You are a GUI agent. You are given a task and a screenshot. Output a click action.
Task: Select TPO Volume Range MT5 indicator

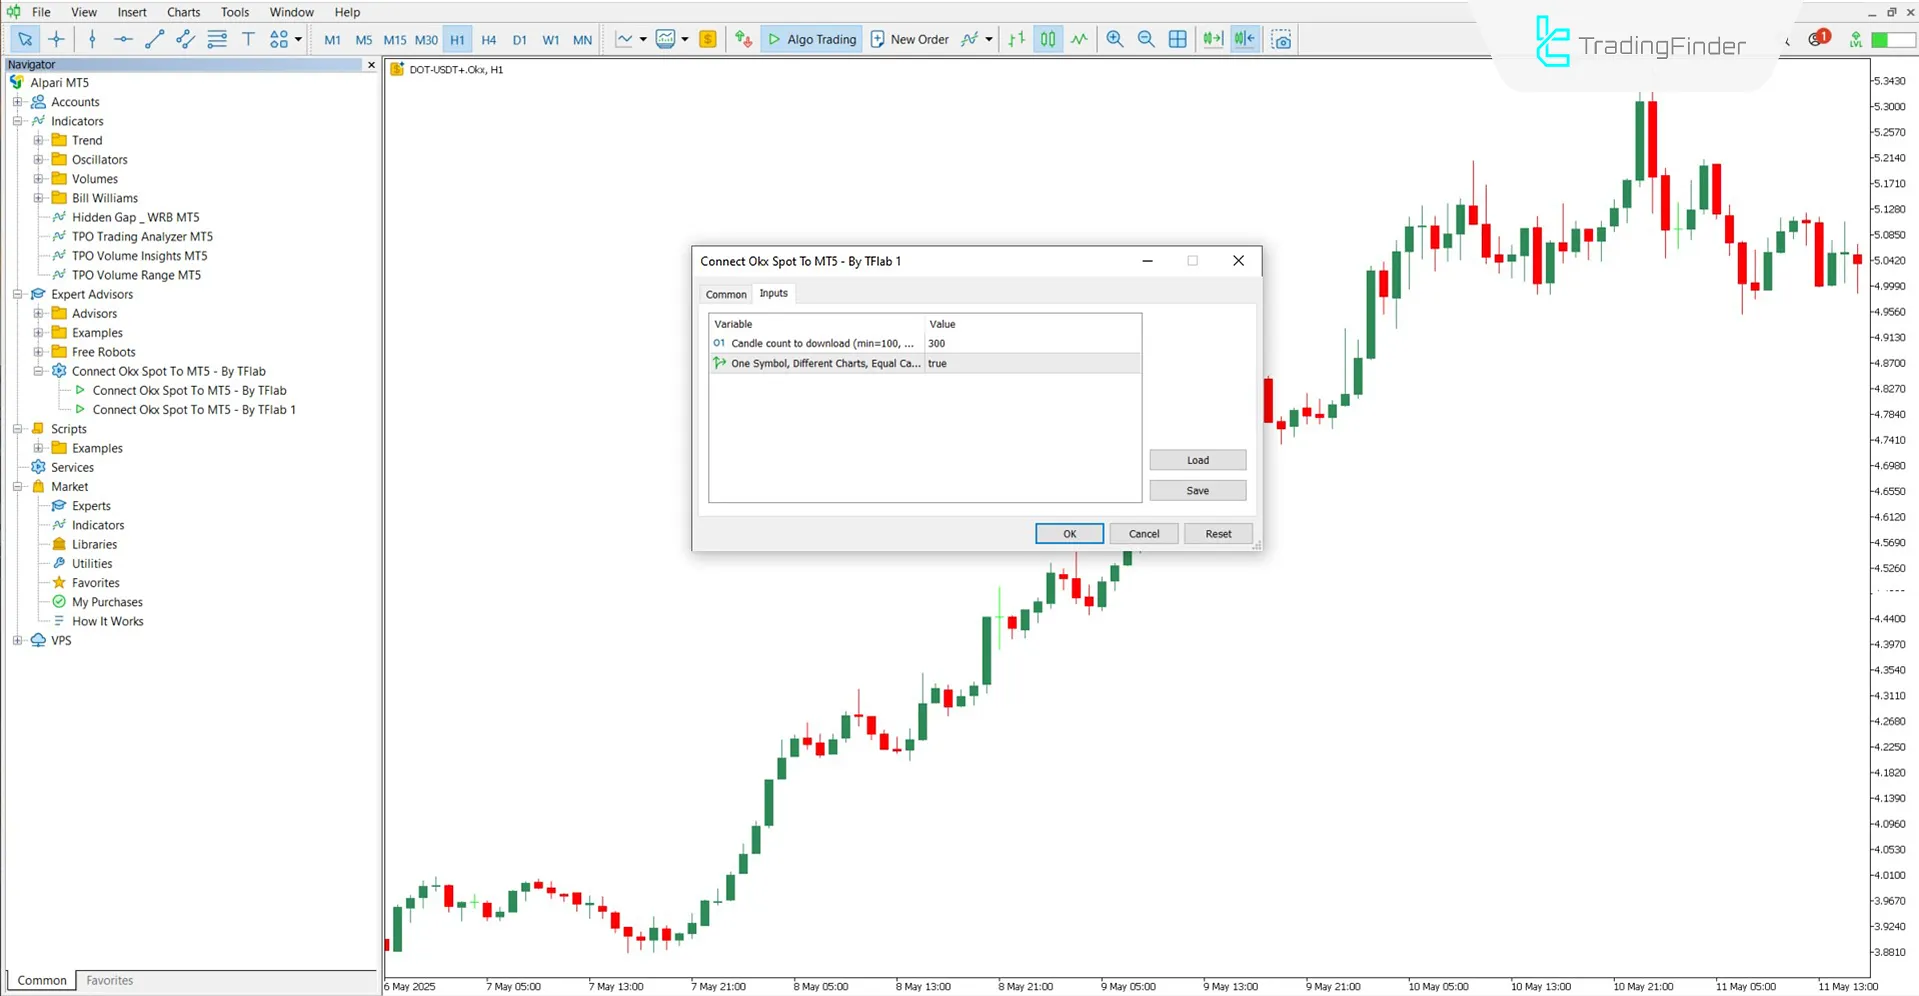[136, 275]
